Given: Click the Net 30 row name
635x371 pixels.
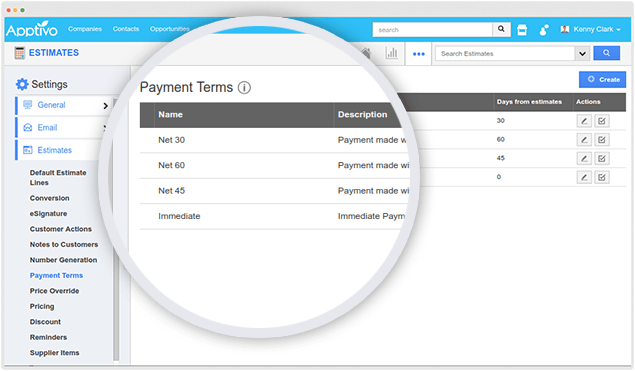Looking at the screenshot, I should click(x=171, y=140).
